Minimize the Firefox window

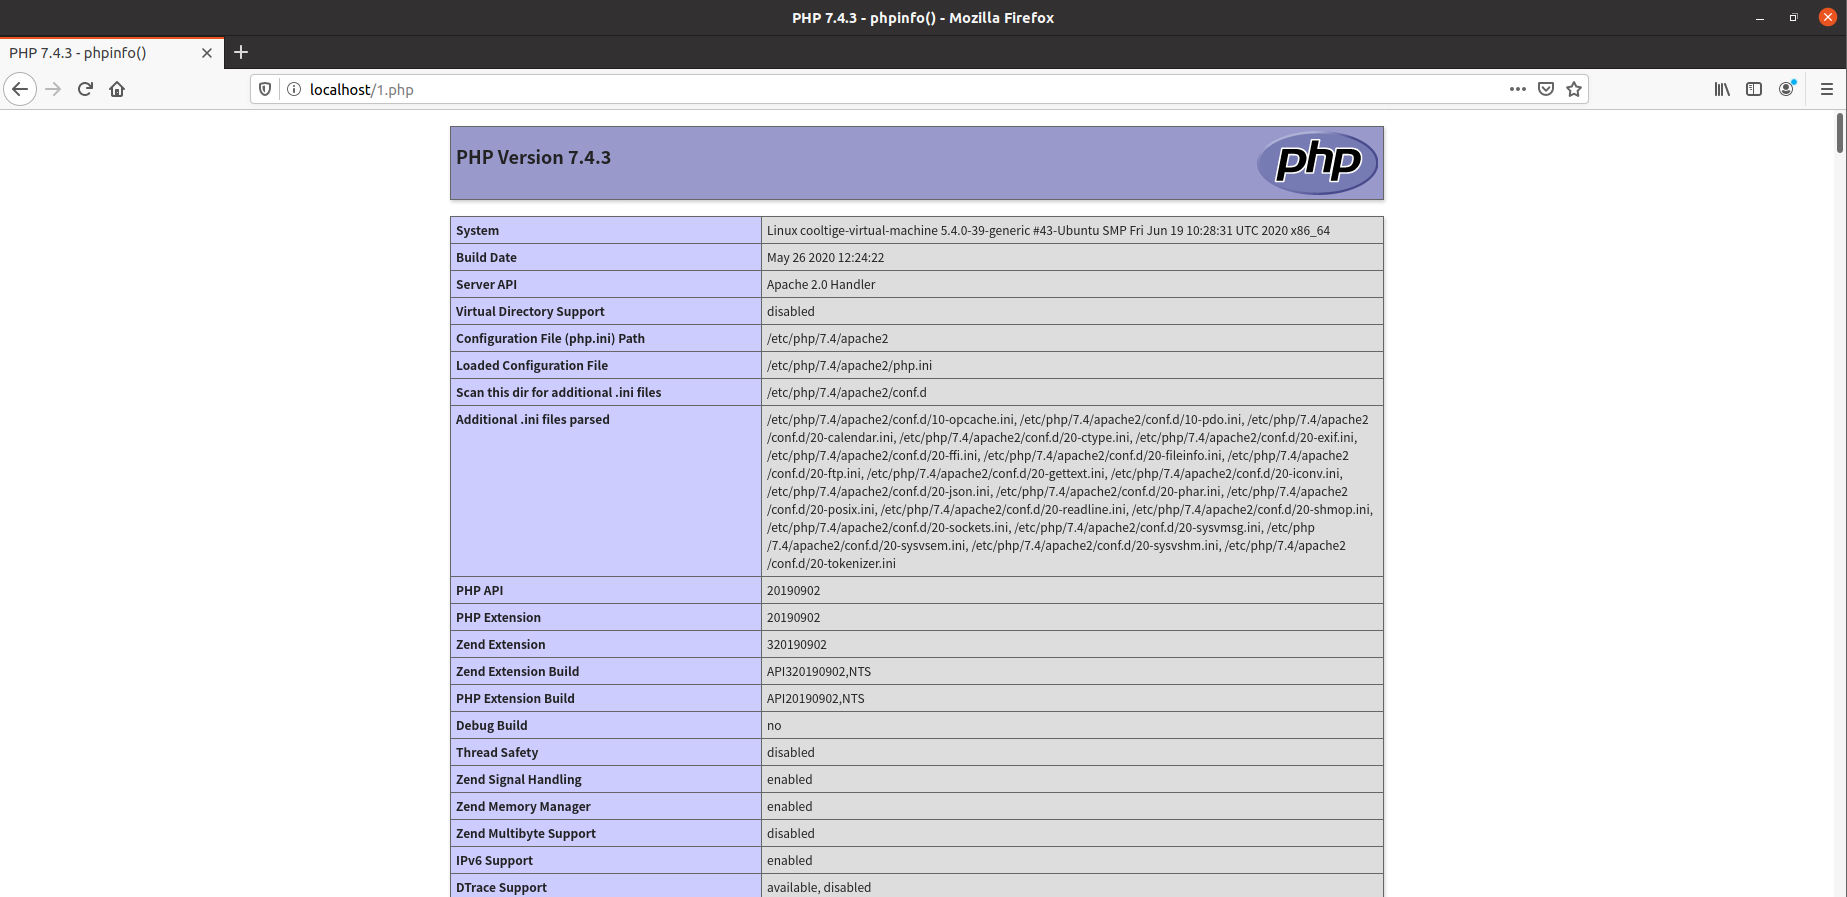pos(1760,17)
